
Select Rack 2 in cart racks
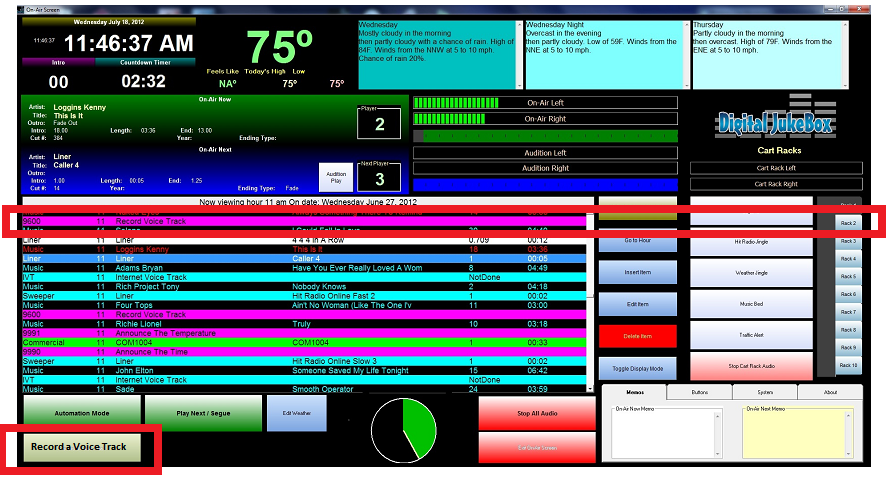click(848, 223)
